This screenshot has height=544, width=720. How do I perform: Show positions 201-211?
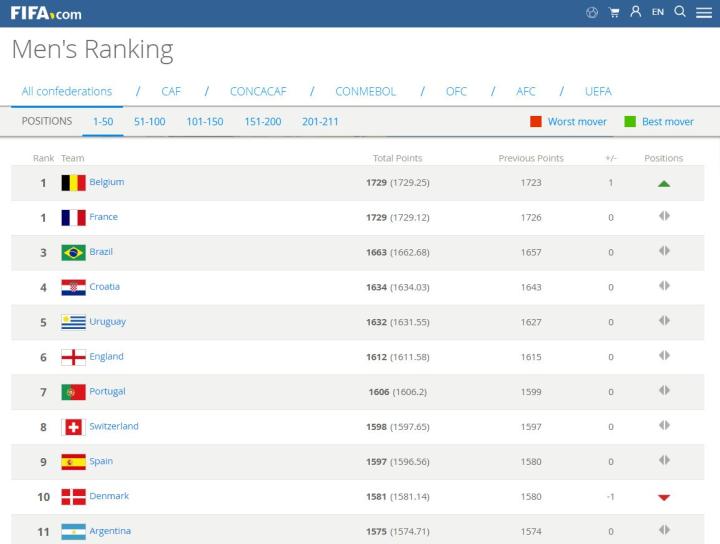pos(320,122)
